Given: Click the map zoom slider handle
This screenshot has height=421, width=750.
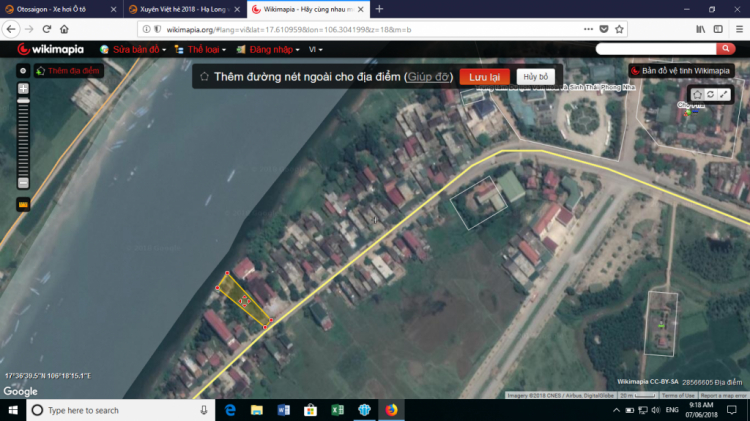Looking at the screenshot, I should 23,101.
